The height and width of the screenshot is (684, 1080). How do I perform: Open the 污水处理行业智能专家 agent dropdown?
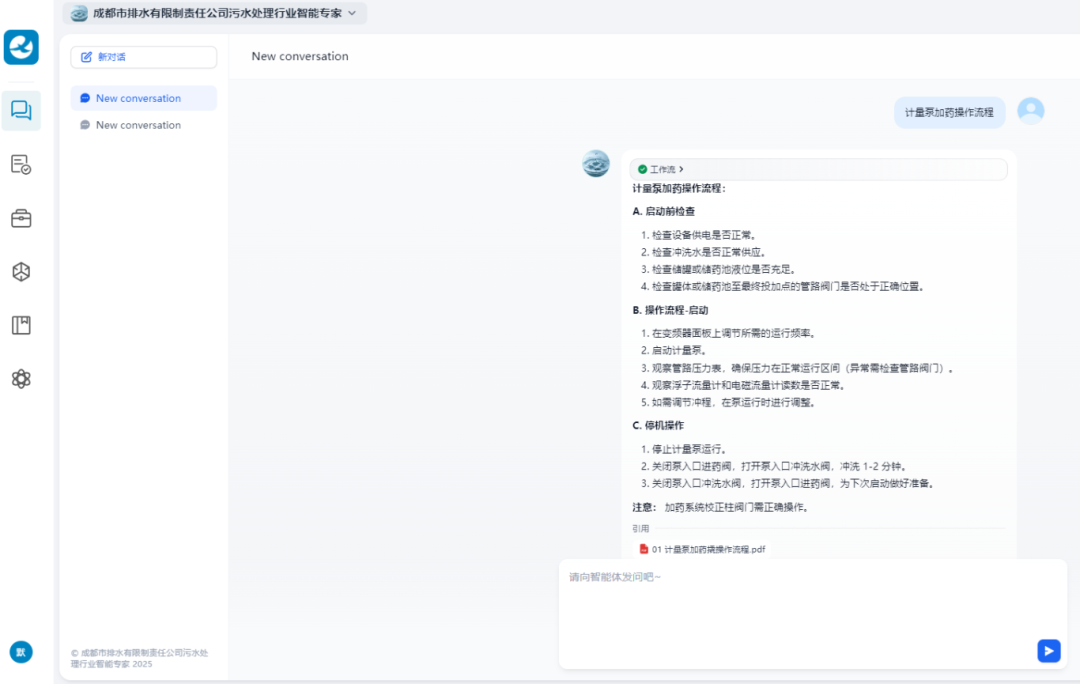point(214,13)
